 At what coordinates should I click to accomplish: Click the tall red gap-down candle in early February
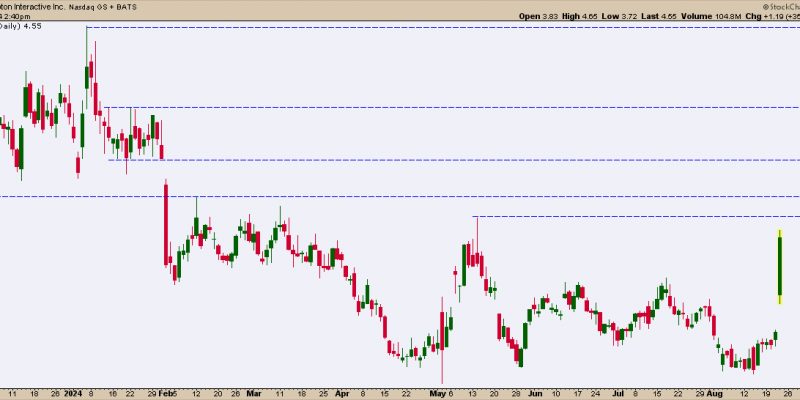(x=166, y=222)
